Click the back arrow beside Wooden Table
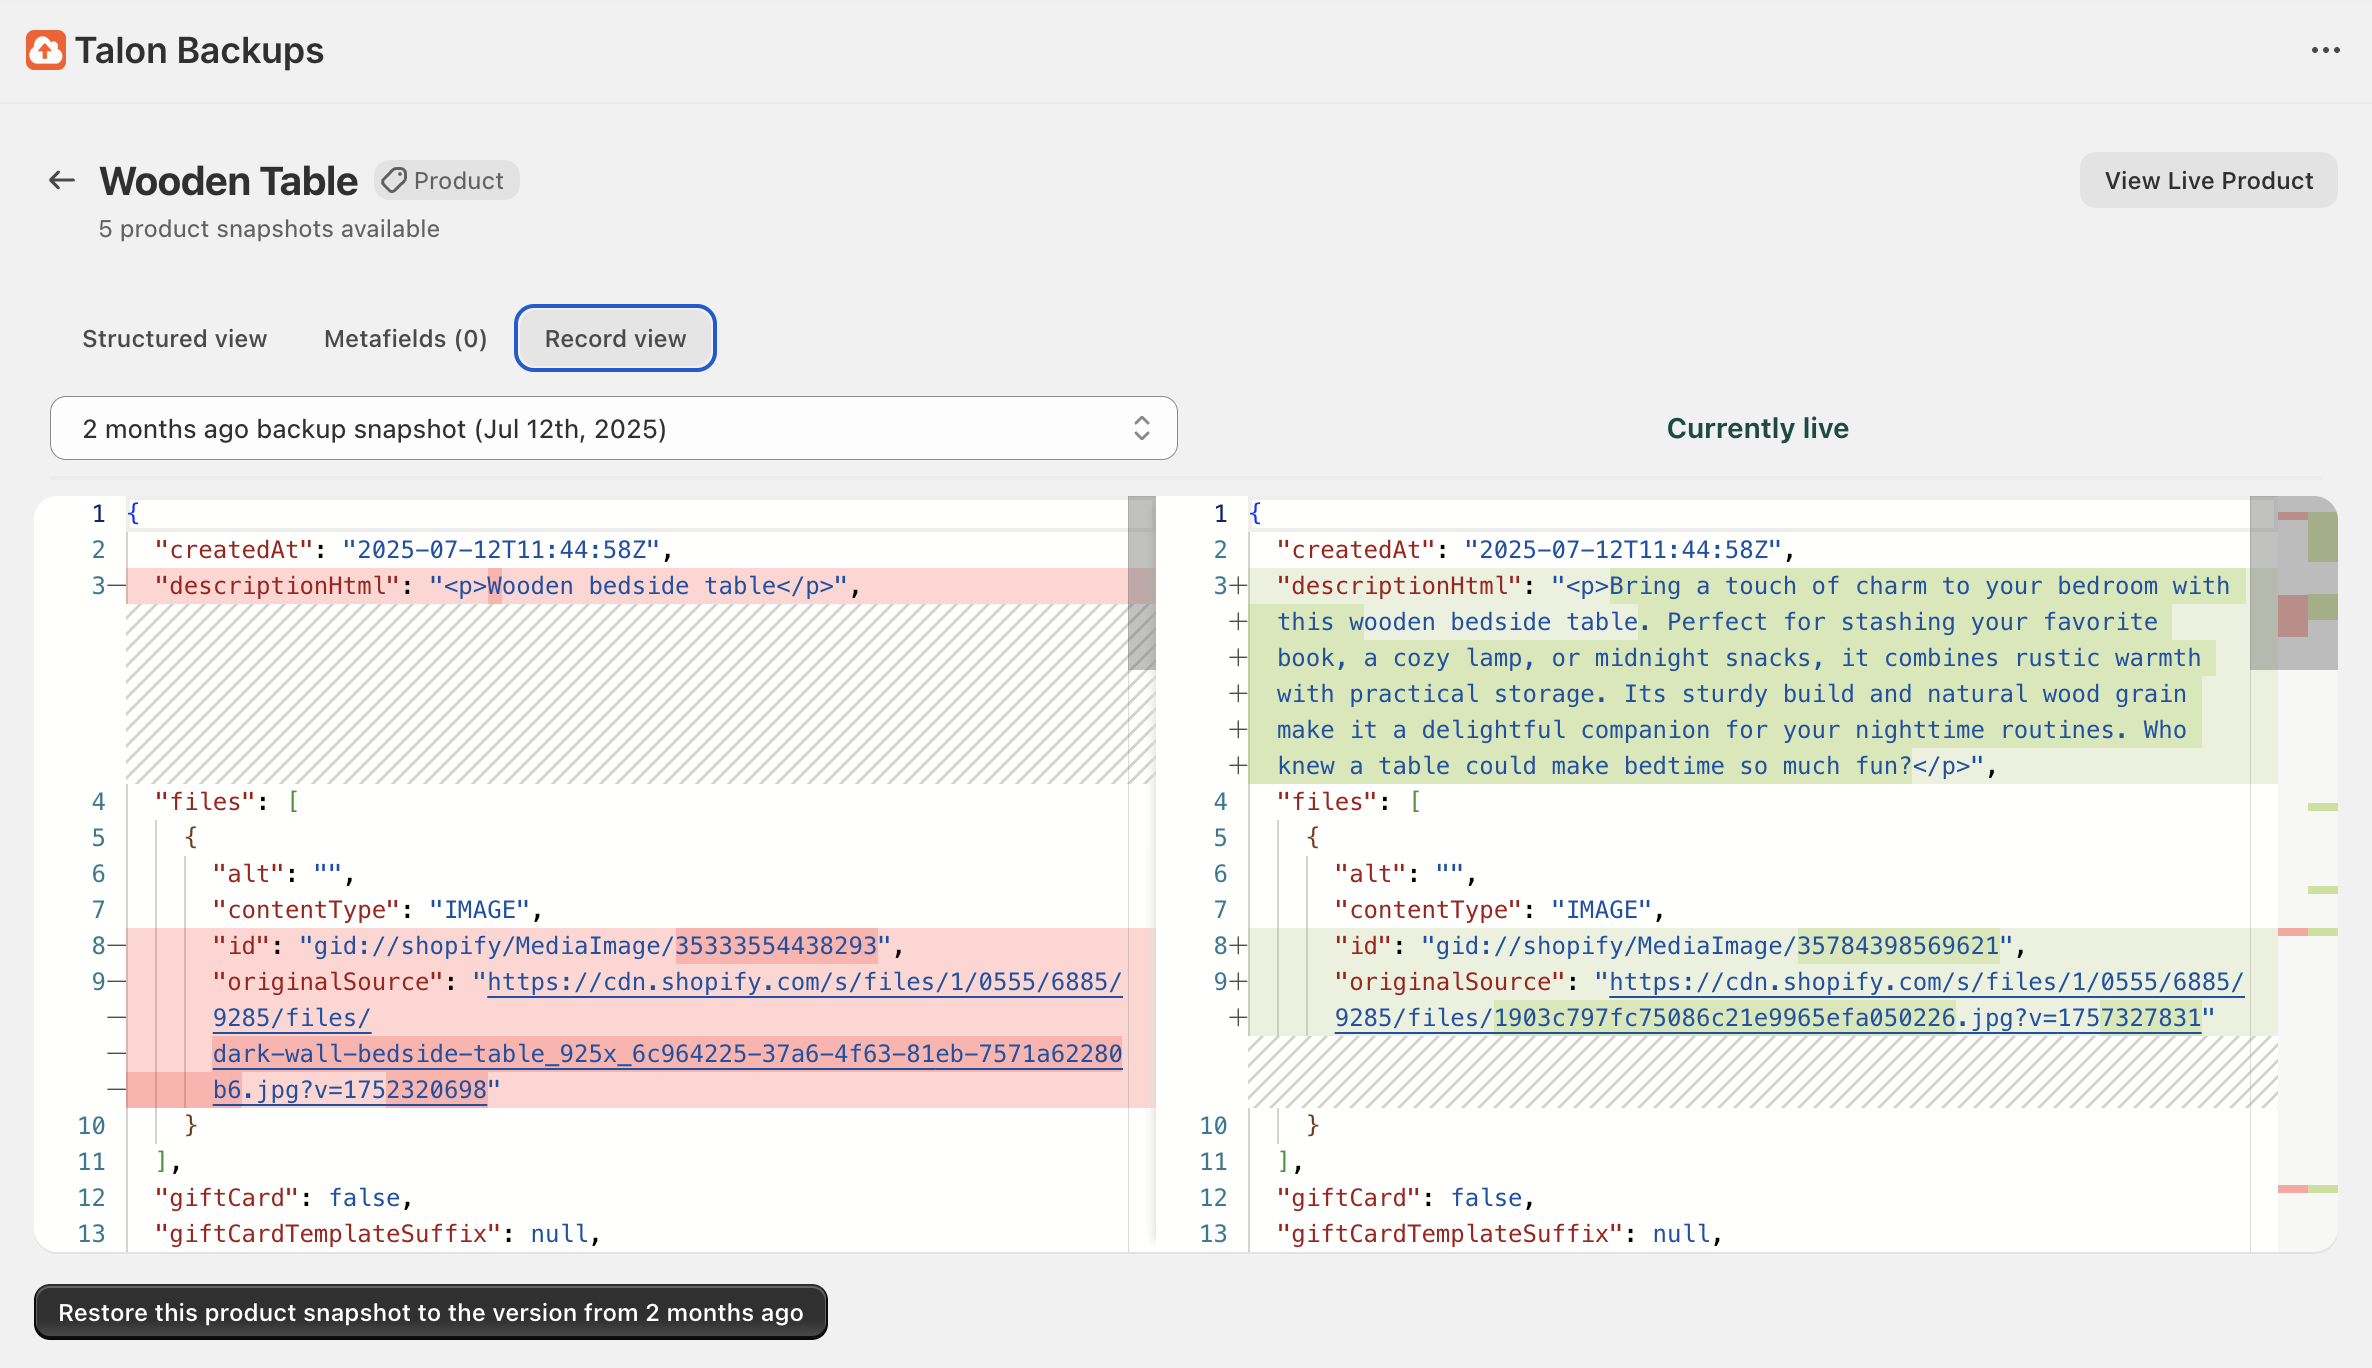This screenshot has width=2372, height=1368. tap(62, 180)
